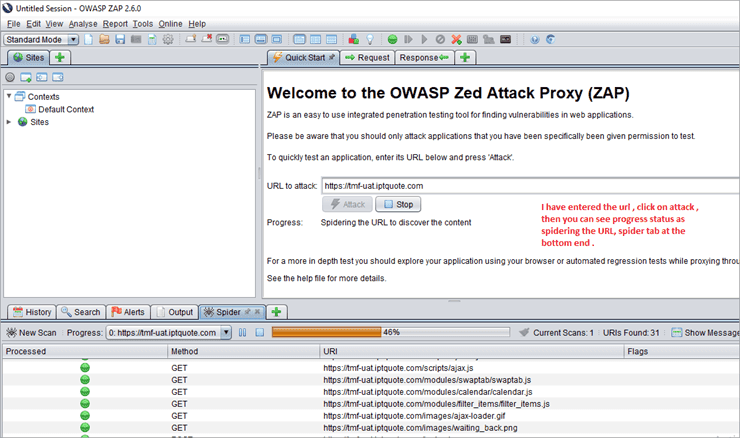Screen dimensions: 740x438
Task: Open Options via the gear icon
Action: point(168,40)
